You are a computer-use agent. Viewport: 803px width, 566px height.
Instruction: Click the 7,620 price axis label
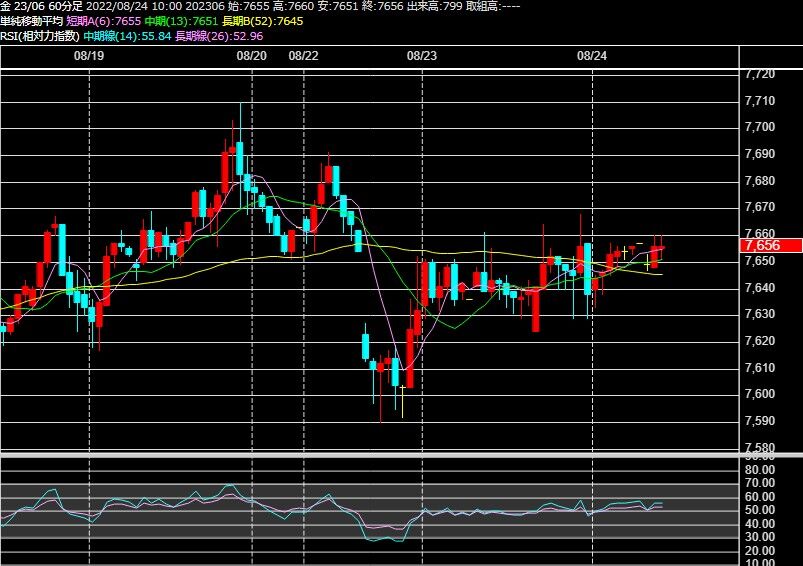pyautogui.click(x=760, y=341)
